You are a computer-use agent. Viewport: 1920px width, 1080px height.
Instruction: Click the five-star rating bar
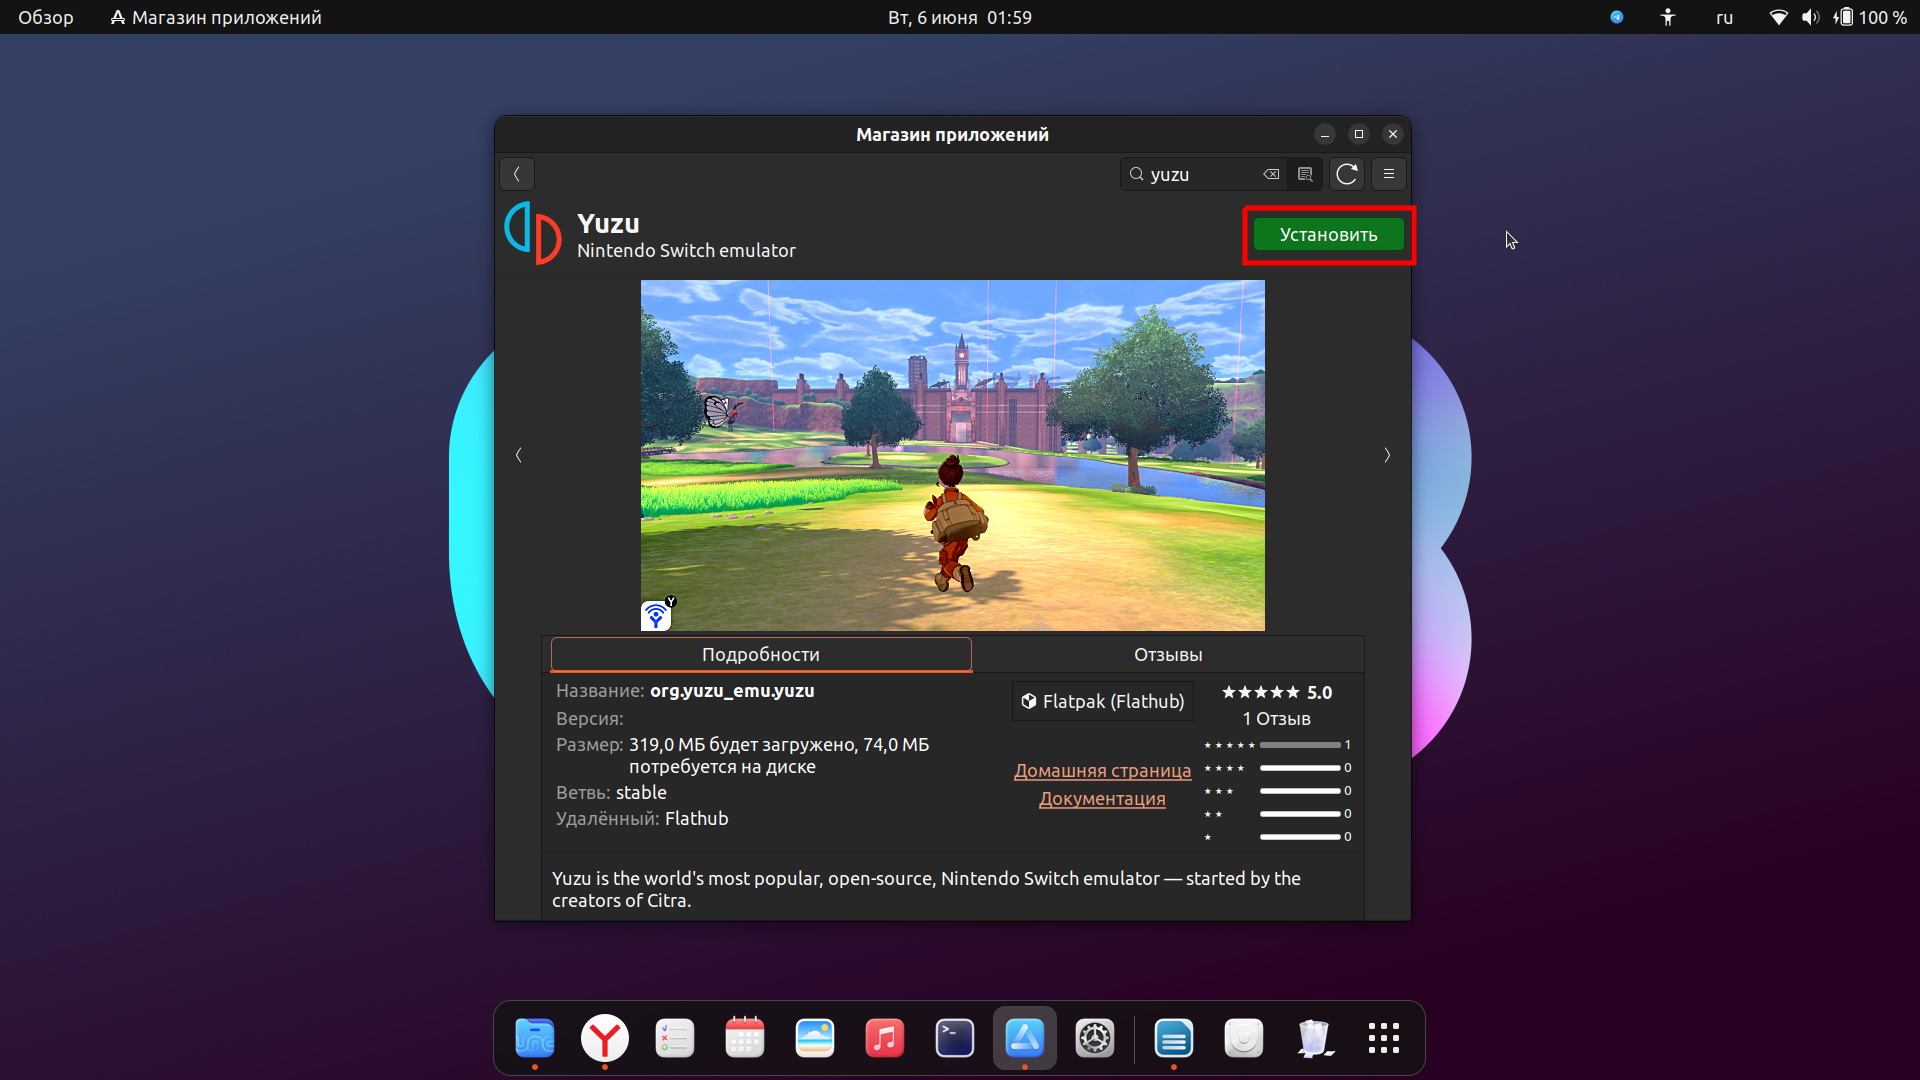pos(1300,745)
